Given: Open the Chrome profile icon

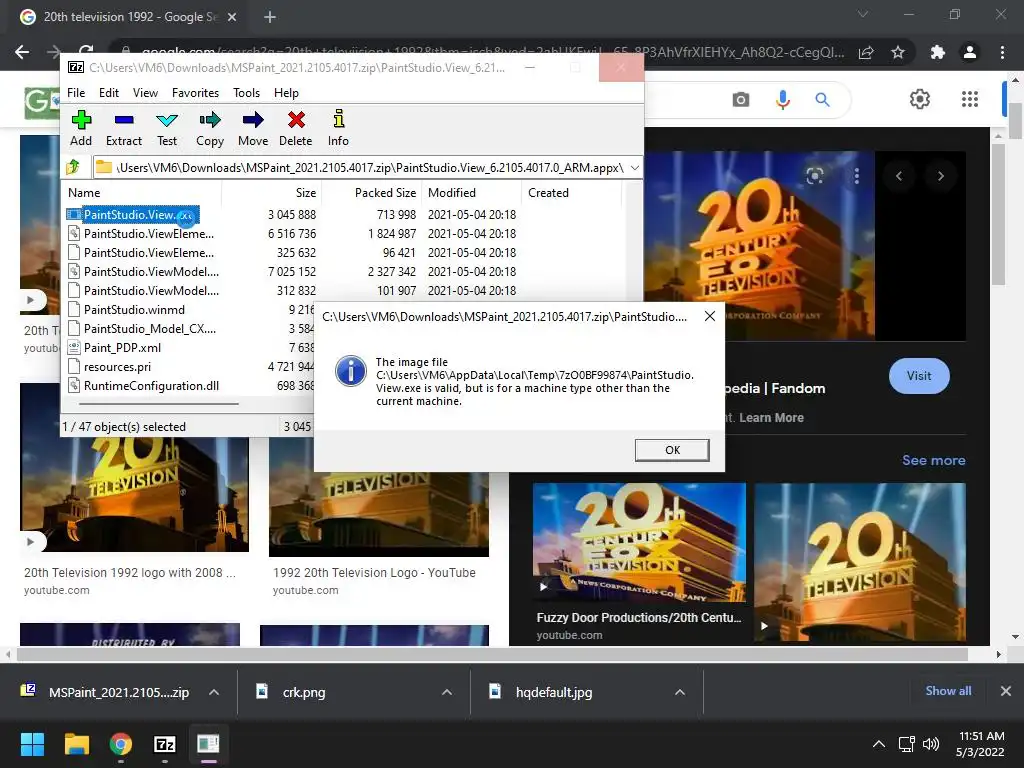Looking at the screenshot, I should pos(970,52).
